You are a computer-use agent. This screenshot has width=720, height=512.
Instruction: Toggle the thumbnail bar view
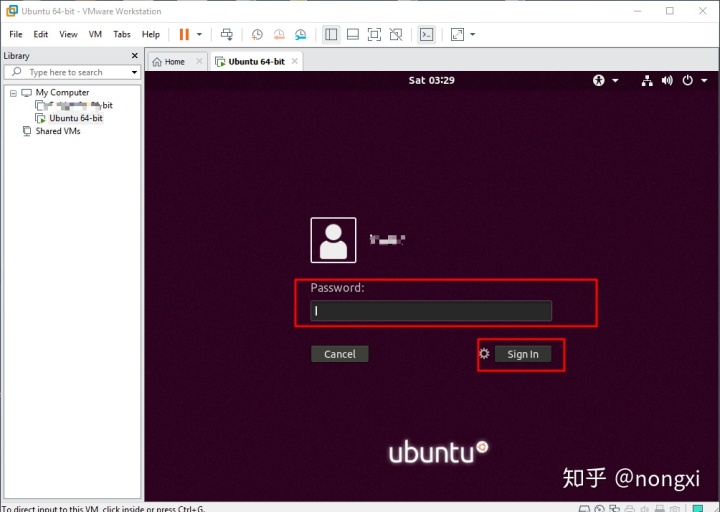pos(353,34)
